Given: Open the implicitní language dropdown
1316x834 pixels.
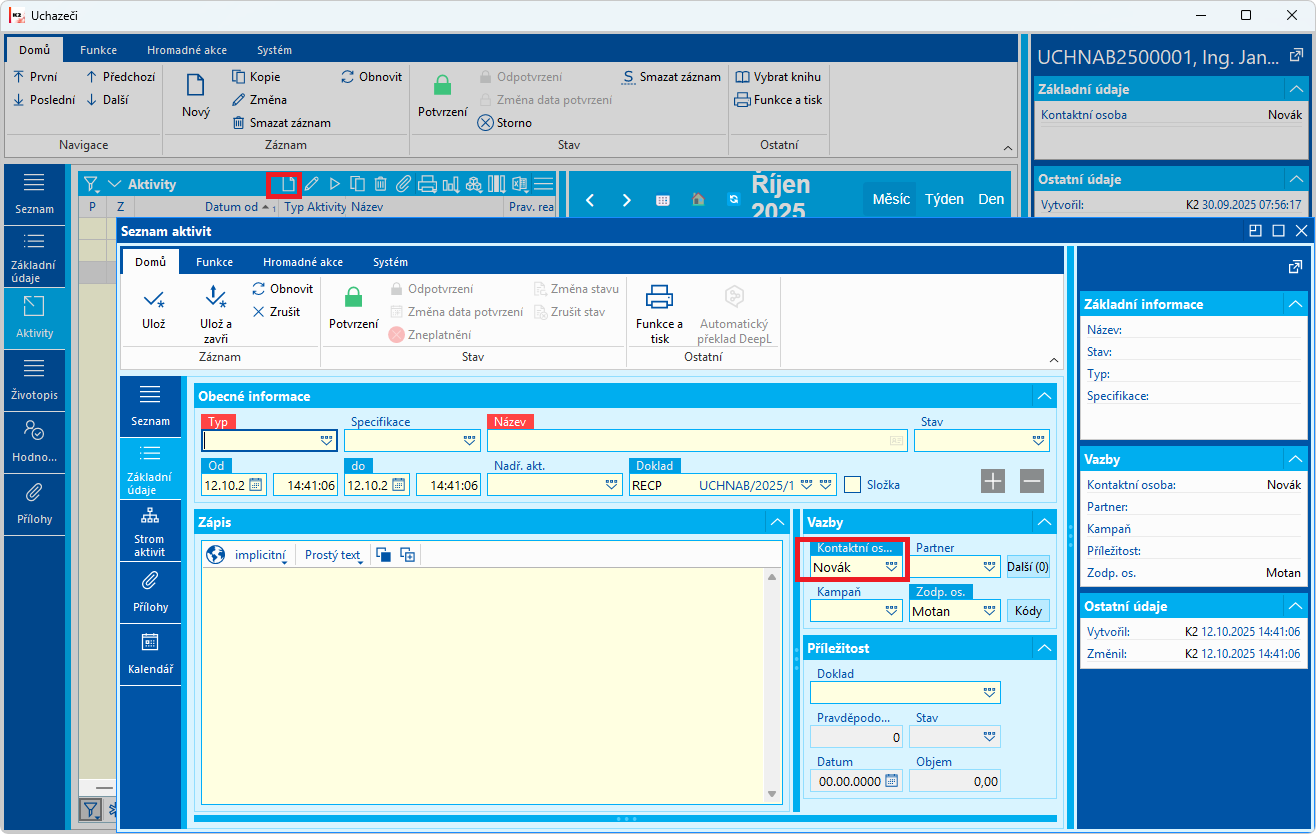Looking at the screenshot, I should point(262,555).
